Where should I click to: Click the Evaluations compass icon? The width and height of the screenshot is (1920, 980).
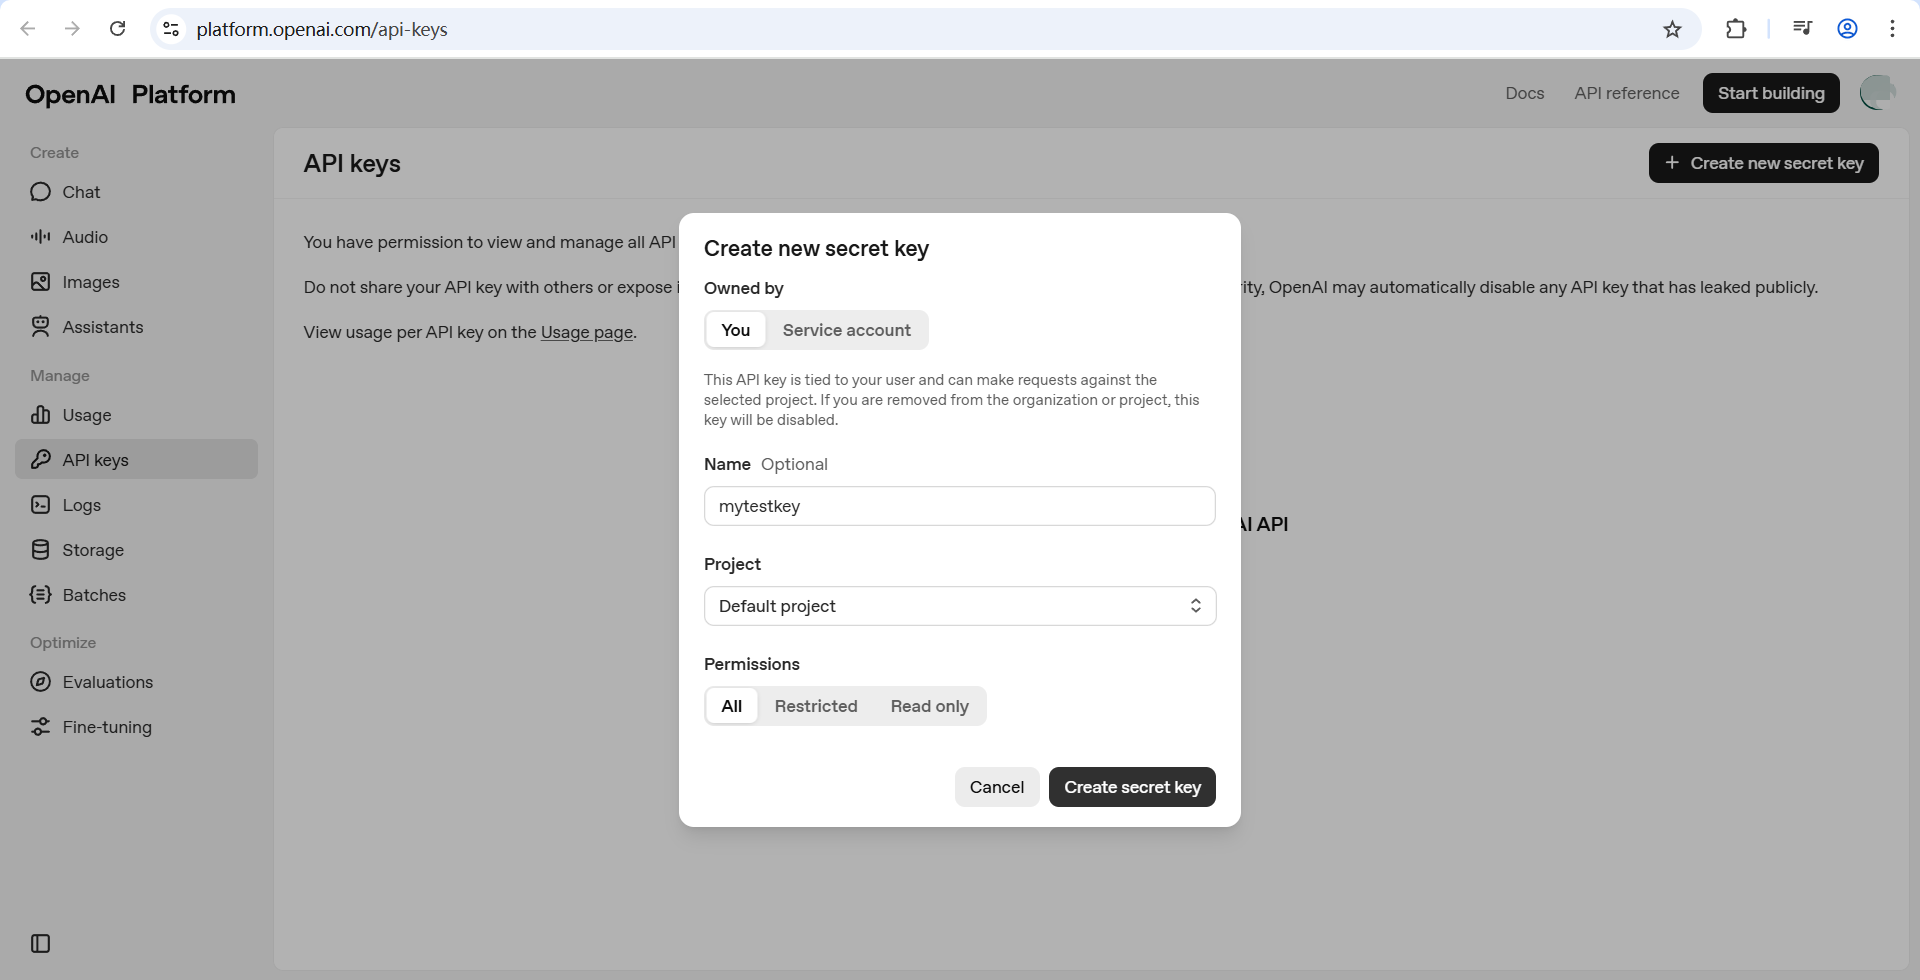pyautogui.click(x=40, y=682)
